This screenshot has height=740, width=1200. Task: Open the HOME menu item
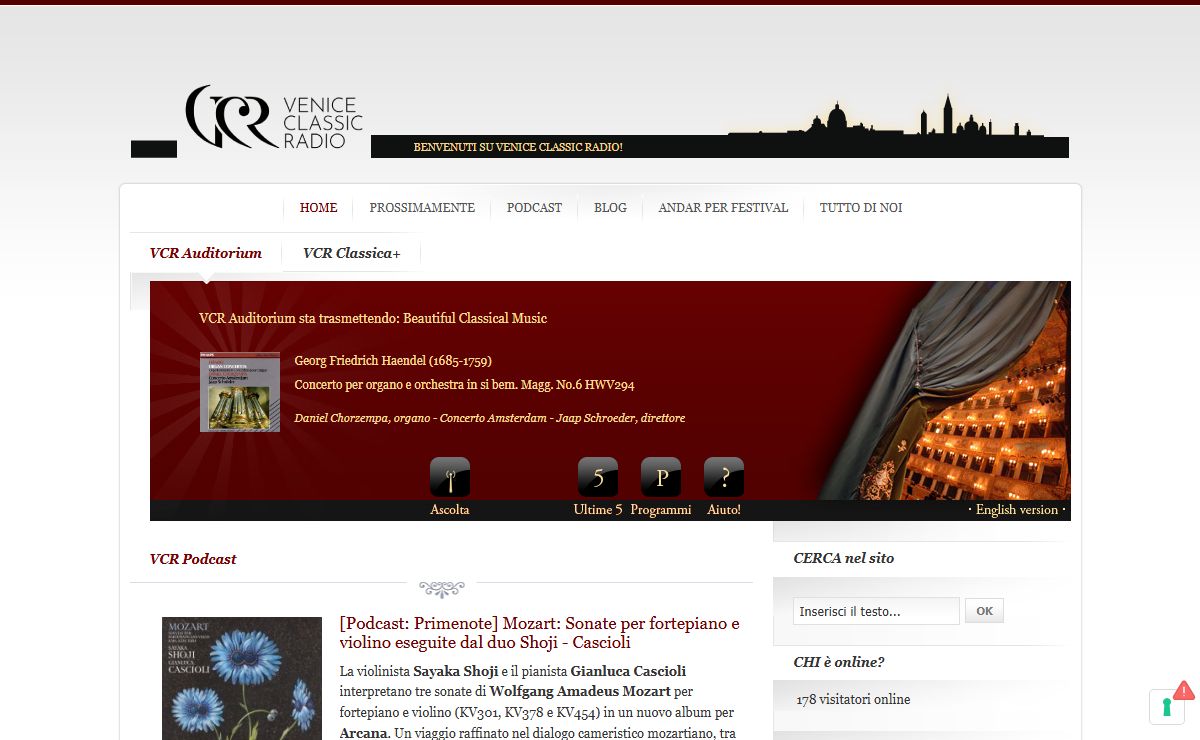(318, 208)
